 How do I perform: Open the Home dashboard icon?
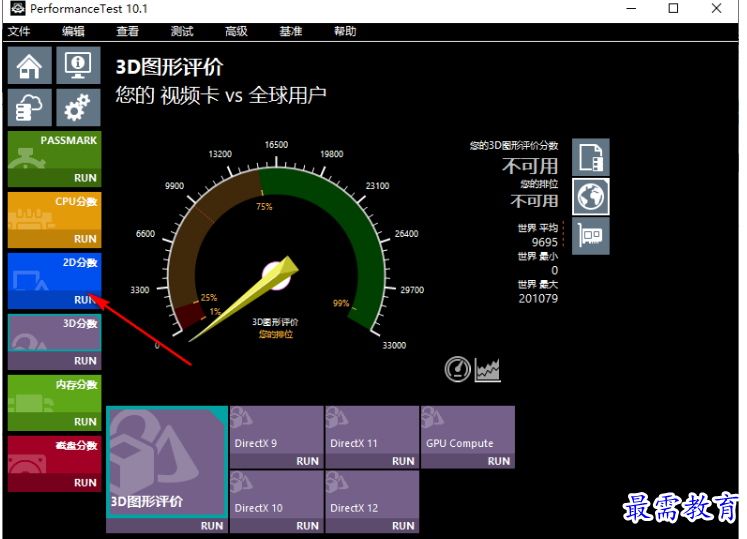30,65
